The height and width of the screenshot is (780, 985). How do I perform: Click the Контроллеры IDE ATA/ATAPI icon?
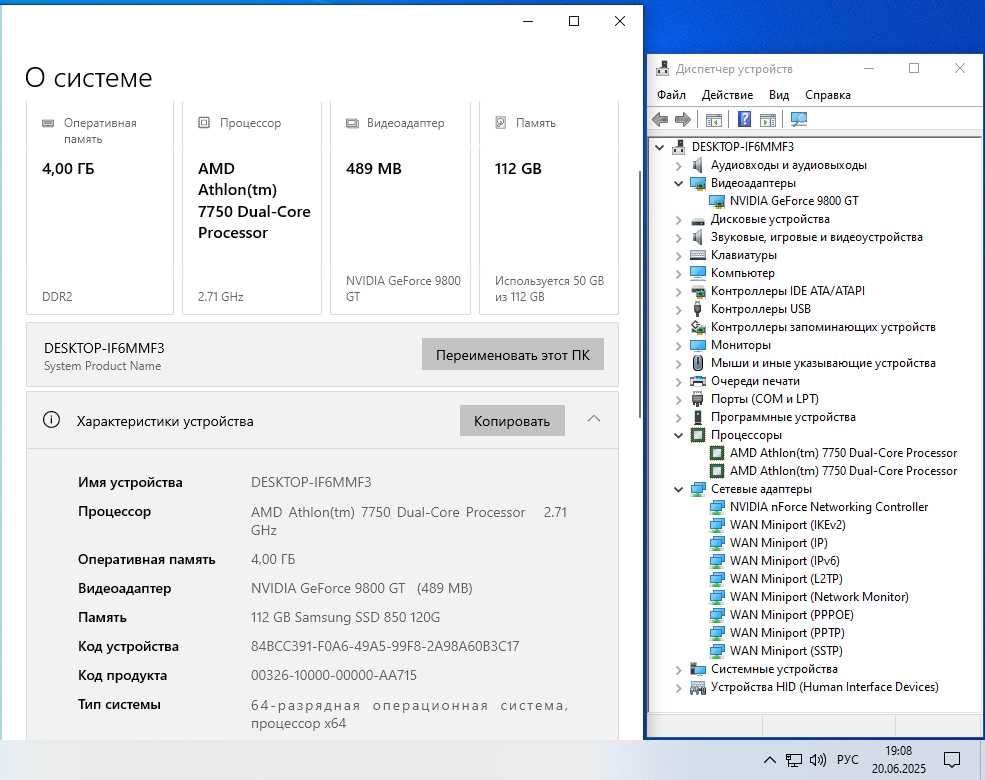click(698, 291)
